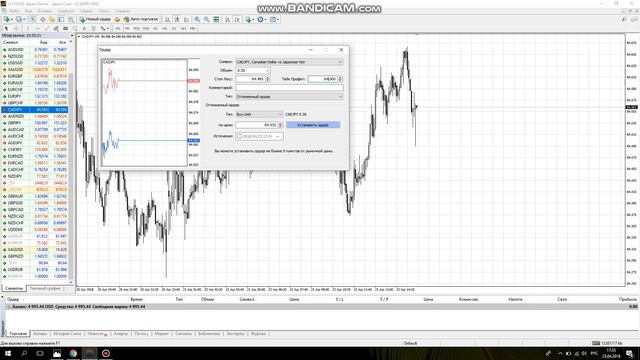Switch to H1 timeframe
640x360 pixels.
click(x=155, y=29)
